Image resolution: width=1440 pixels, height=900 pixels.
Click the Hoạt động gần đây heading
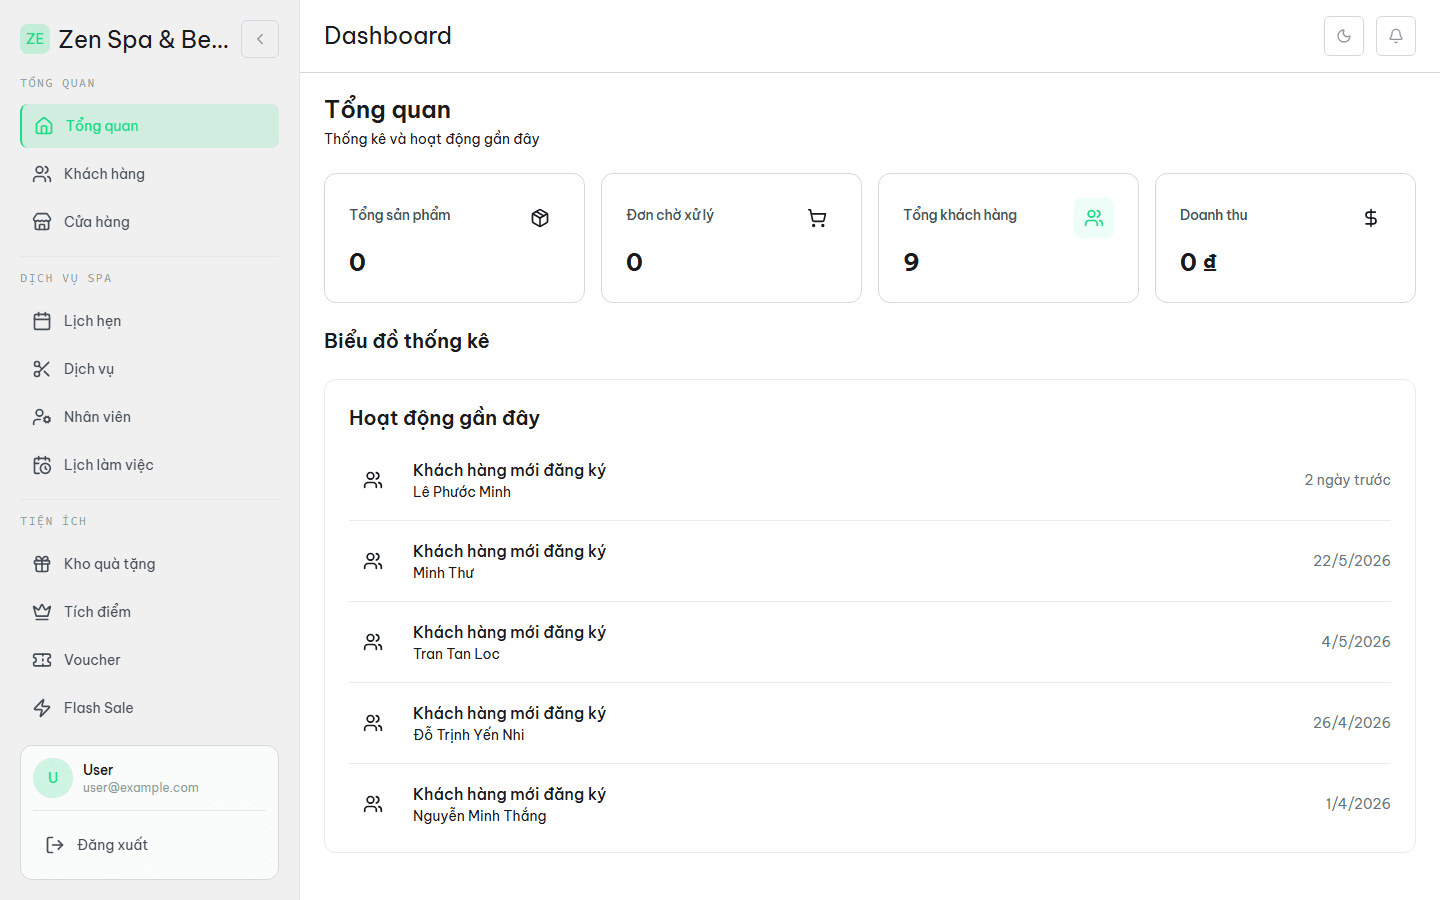pos(444,418)
